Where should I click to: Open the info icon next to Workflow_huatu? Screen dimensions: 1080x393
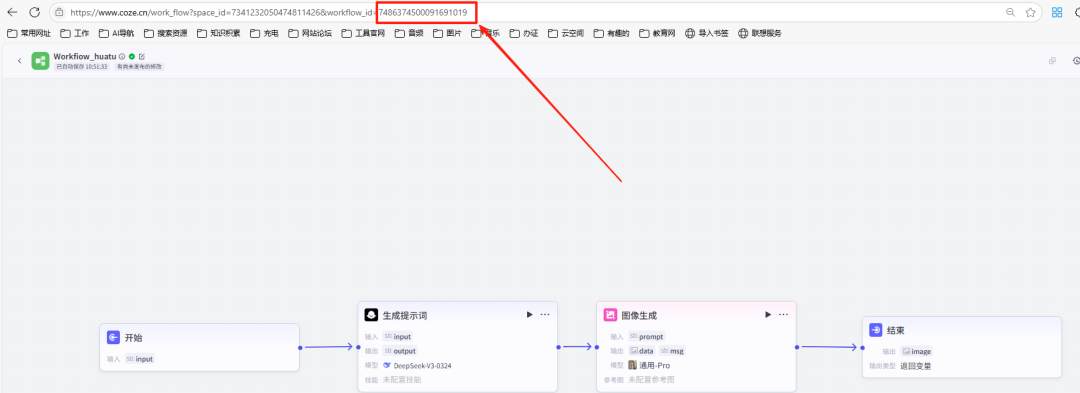point(122,56)
